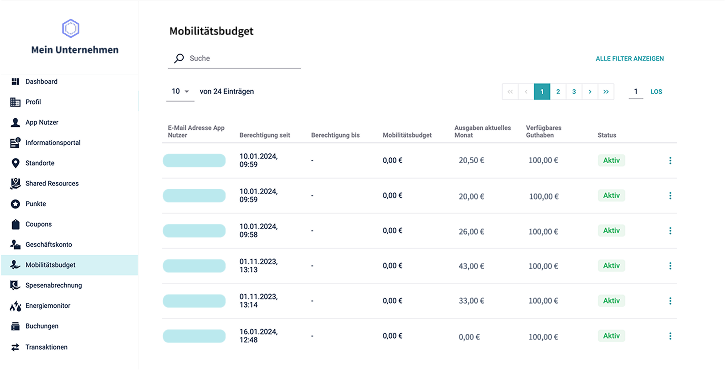Click the Aktiv status in 20,50 € row
725x371 pixels.
(611, 161)
